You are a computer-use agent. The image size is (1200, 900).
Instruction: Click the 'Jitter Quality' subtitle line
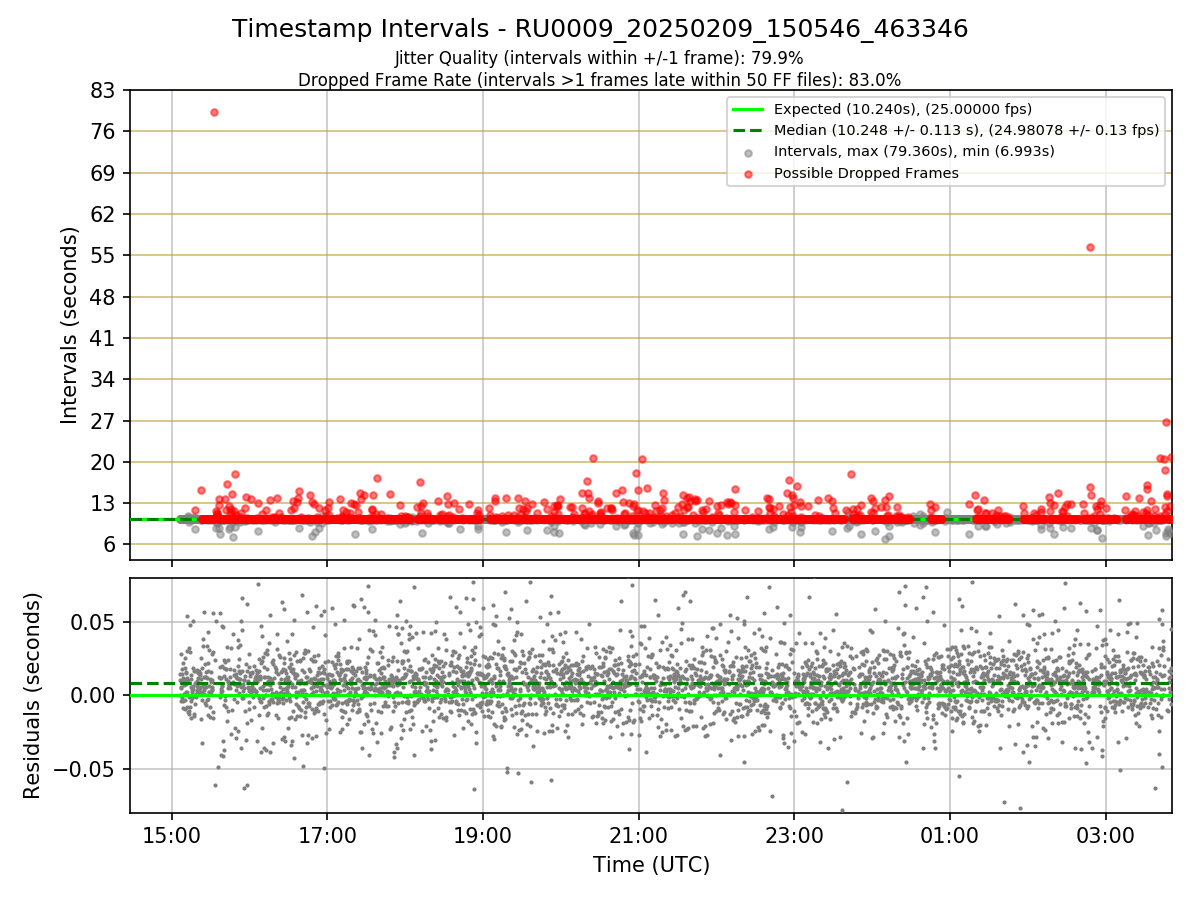pos(599,58)
